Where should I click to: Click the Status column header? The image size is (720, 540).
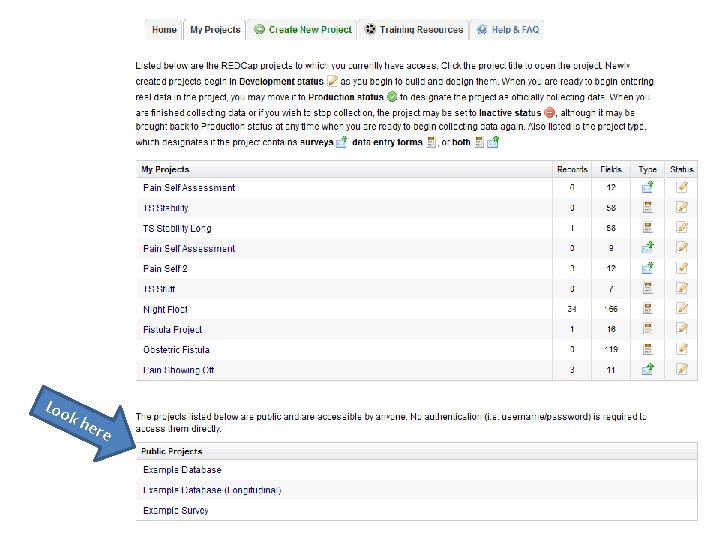click(681, 169)
